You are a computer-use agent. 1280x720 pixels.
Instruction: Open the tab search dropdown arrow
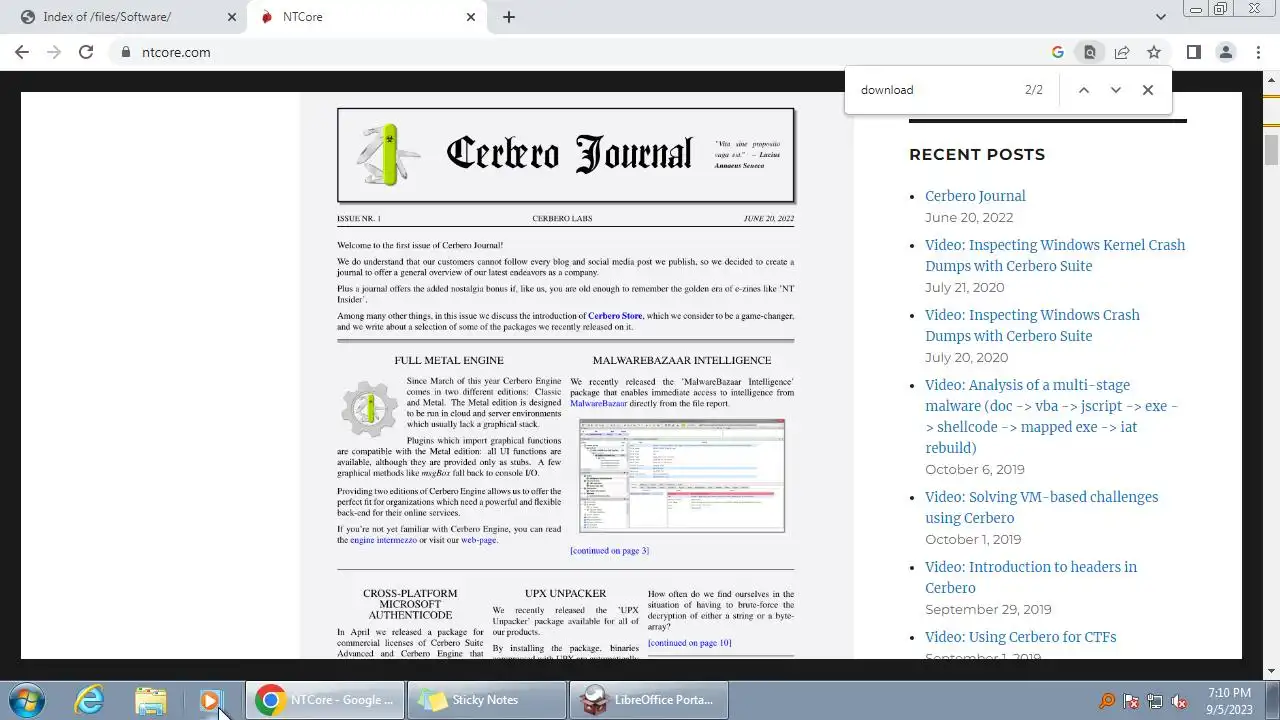[x=1161, y=17]
